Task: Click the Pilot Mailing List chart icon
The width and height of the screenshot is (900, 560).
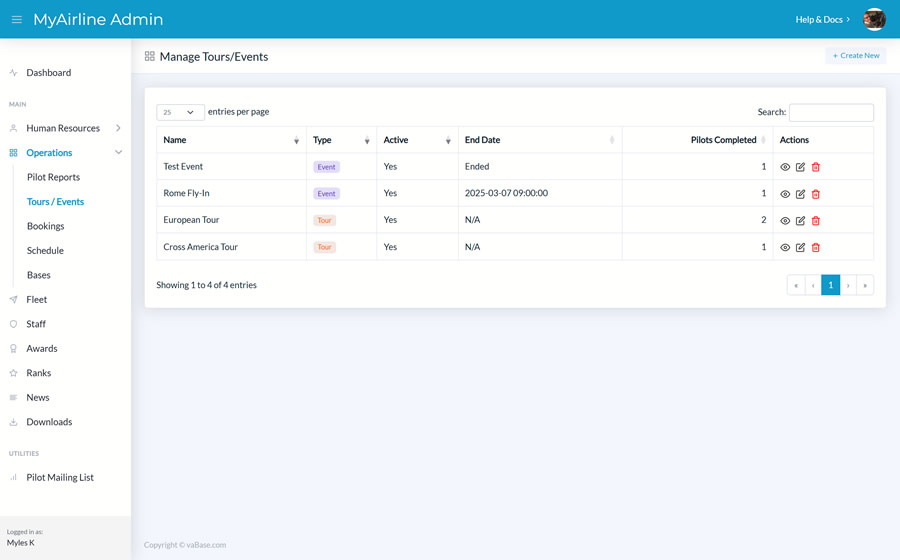Action: (13, 477)
